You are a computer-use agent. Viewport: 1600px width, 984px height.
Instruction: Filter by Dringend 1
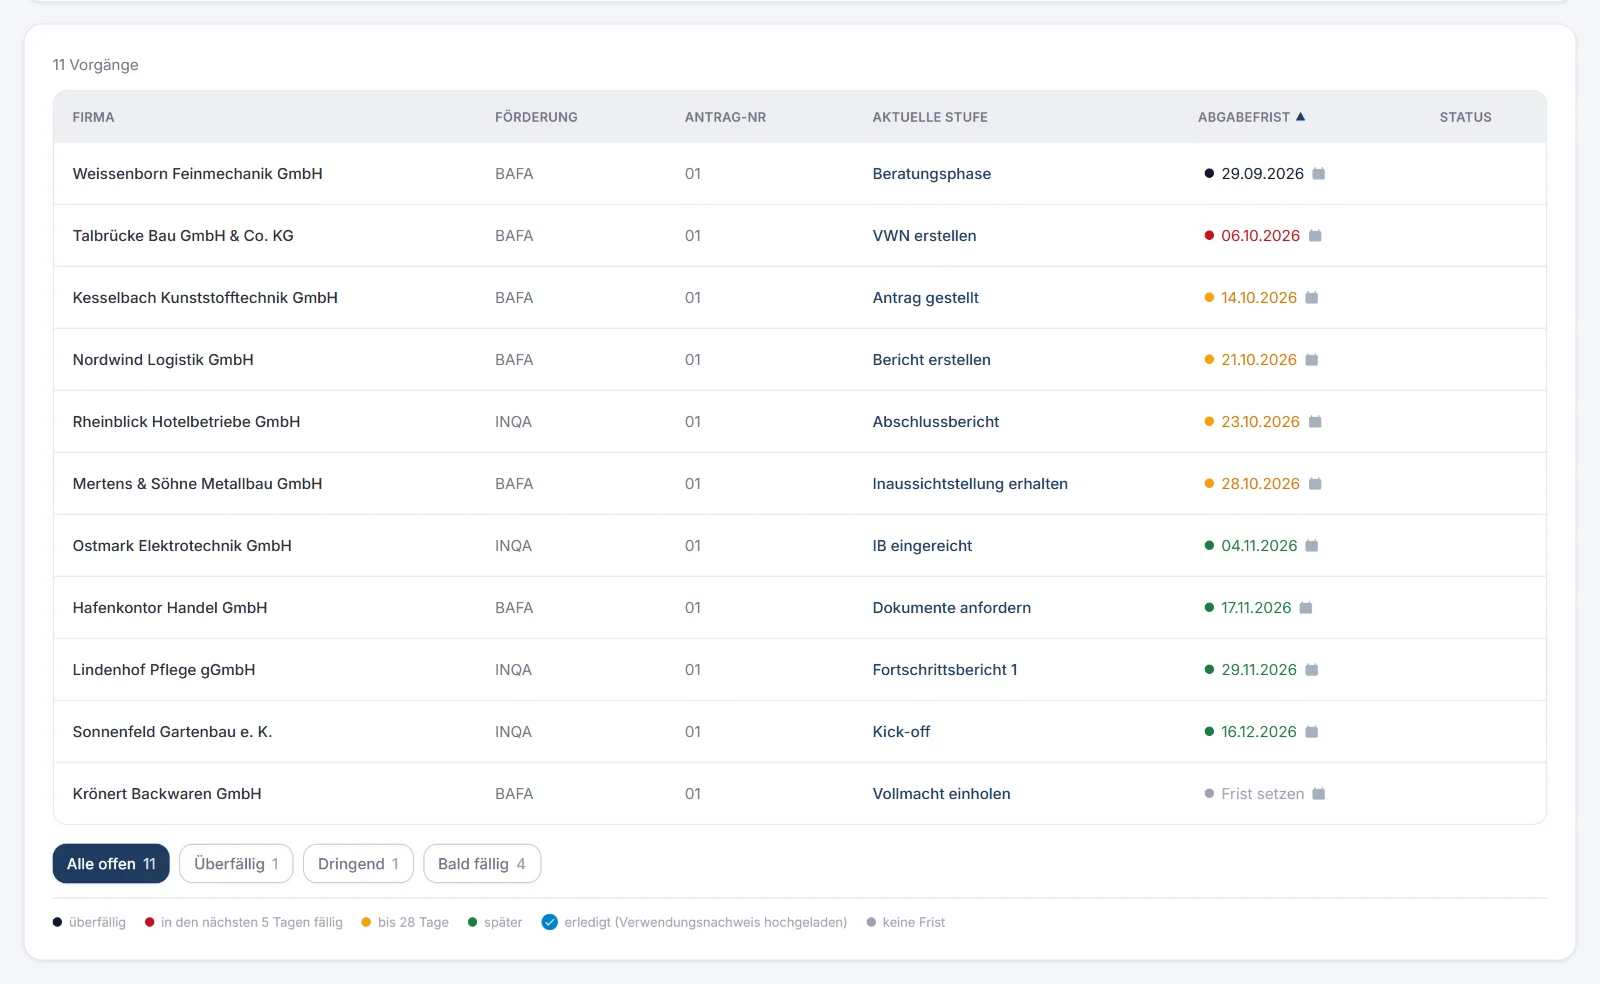coord(358,864)
